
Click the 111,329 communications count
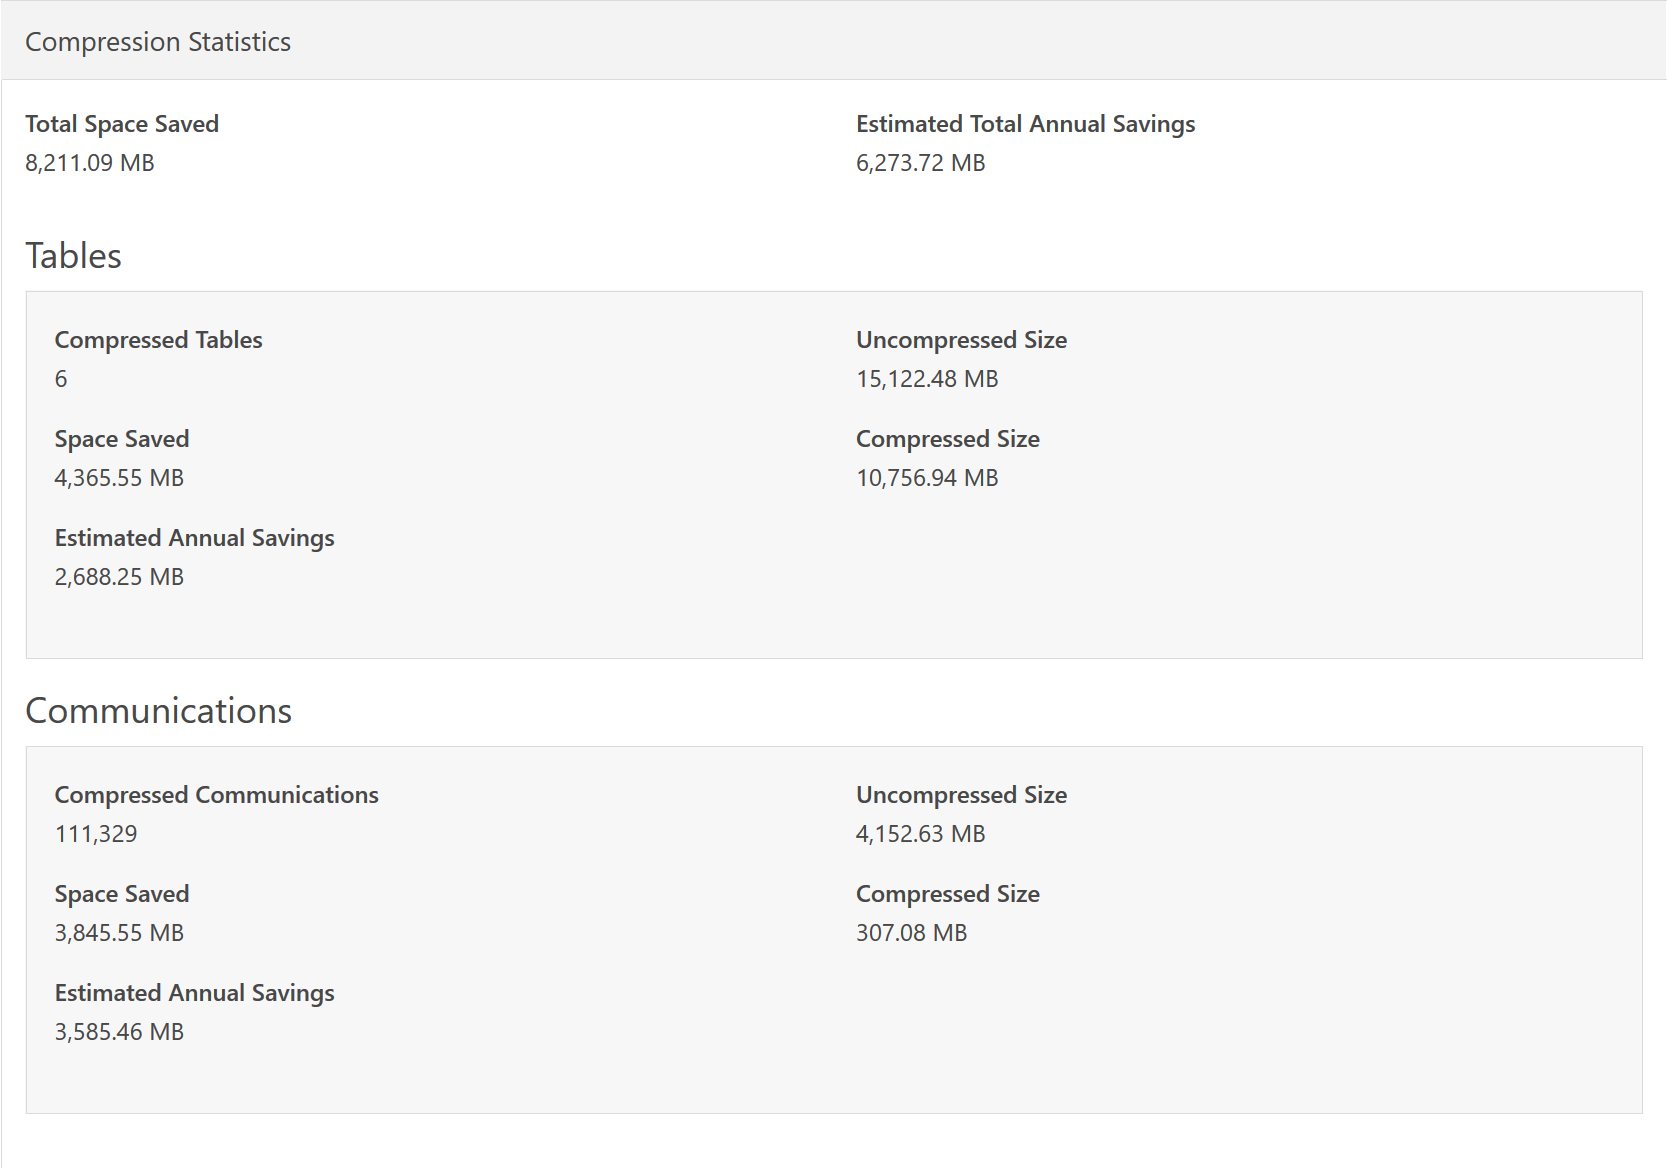[96, 834]
